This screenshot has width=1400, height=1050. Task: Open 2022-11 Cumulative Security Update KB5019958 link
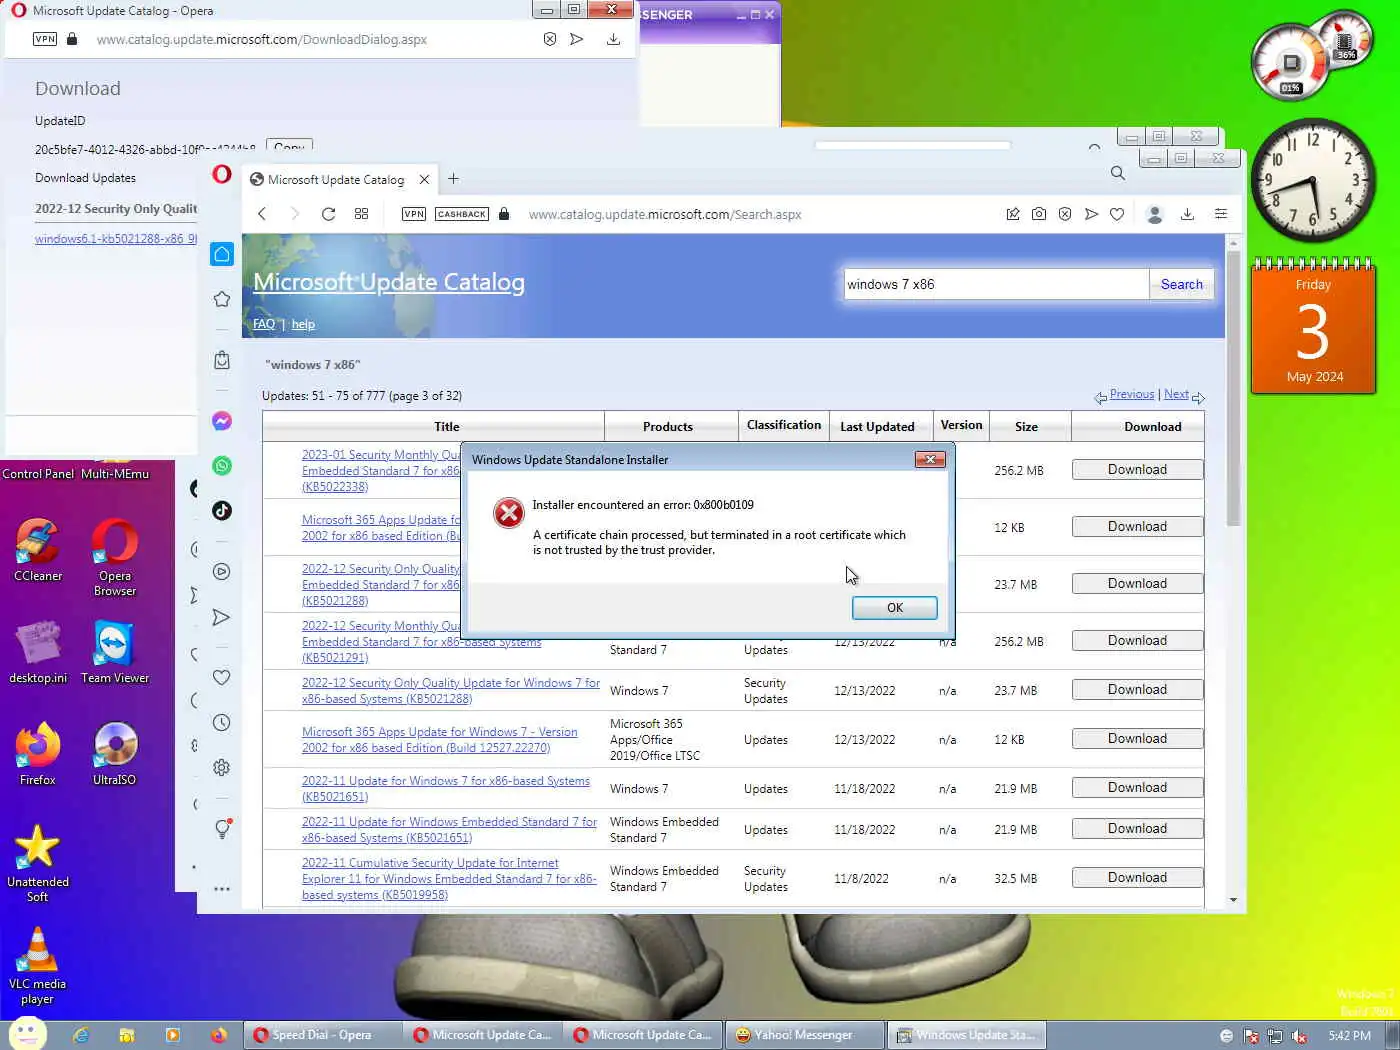point(449,879)
